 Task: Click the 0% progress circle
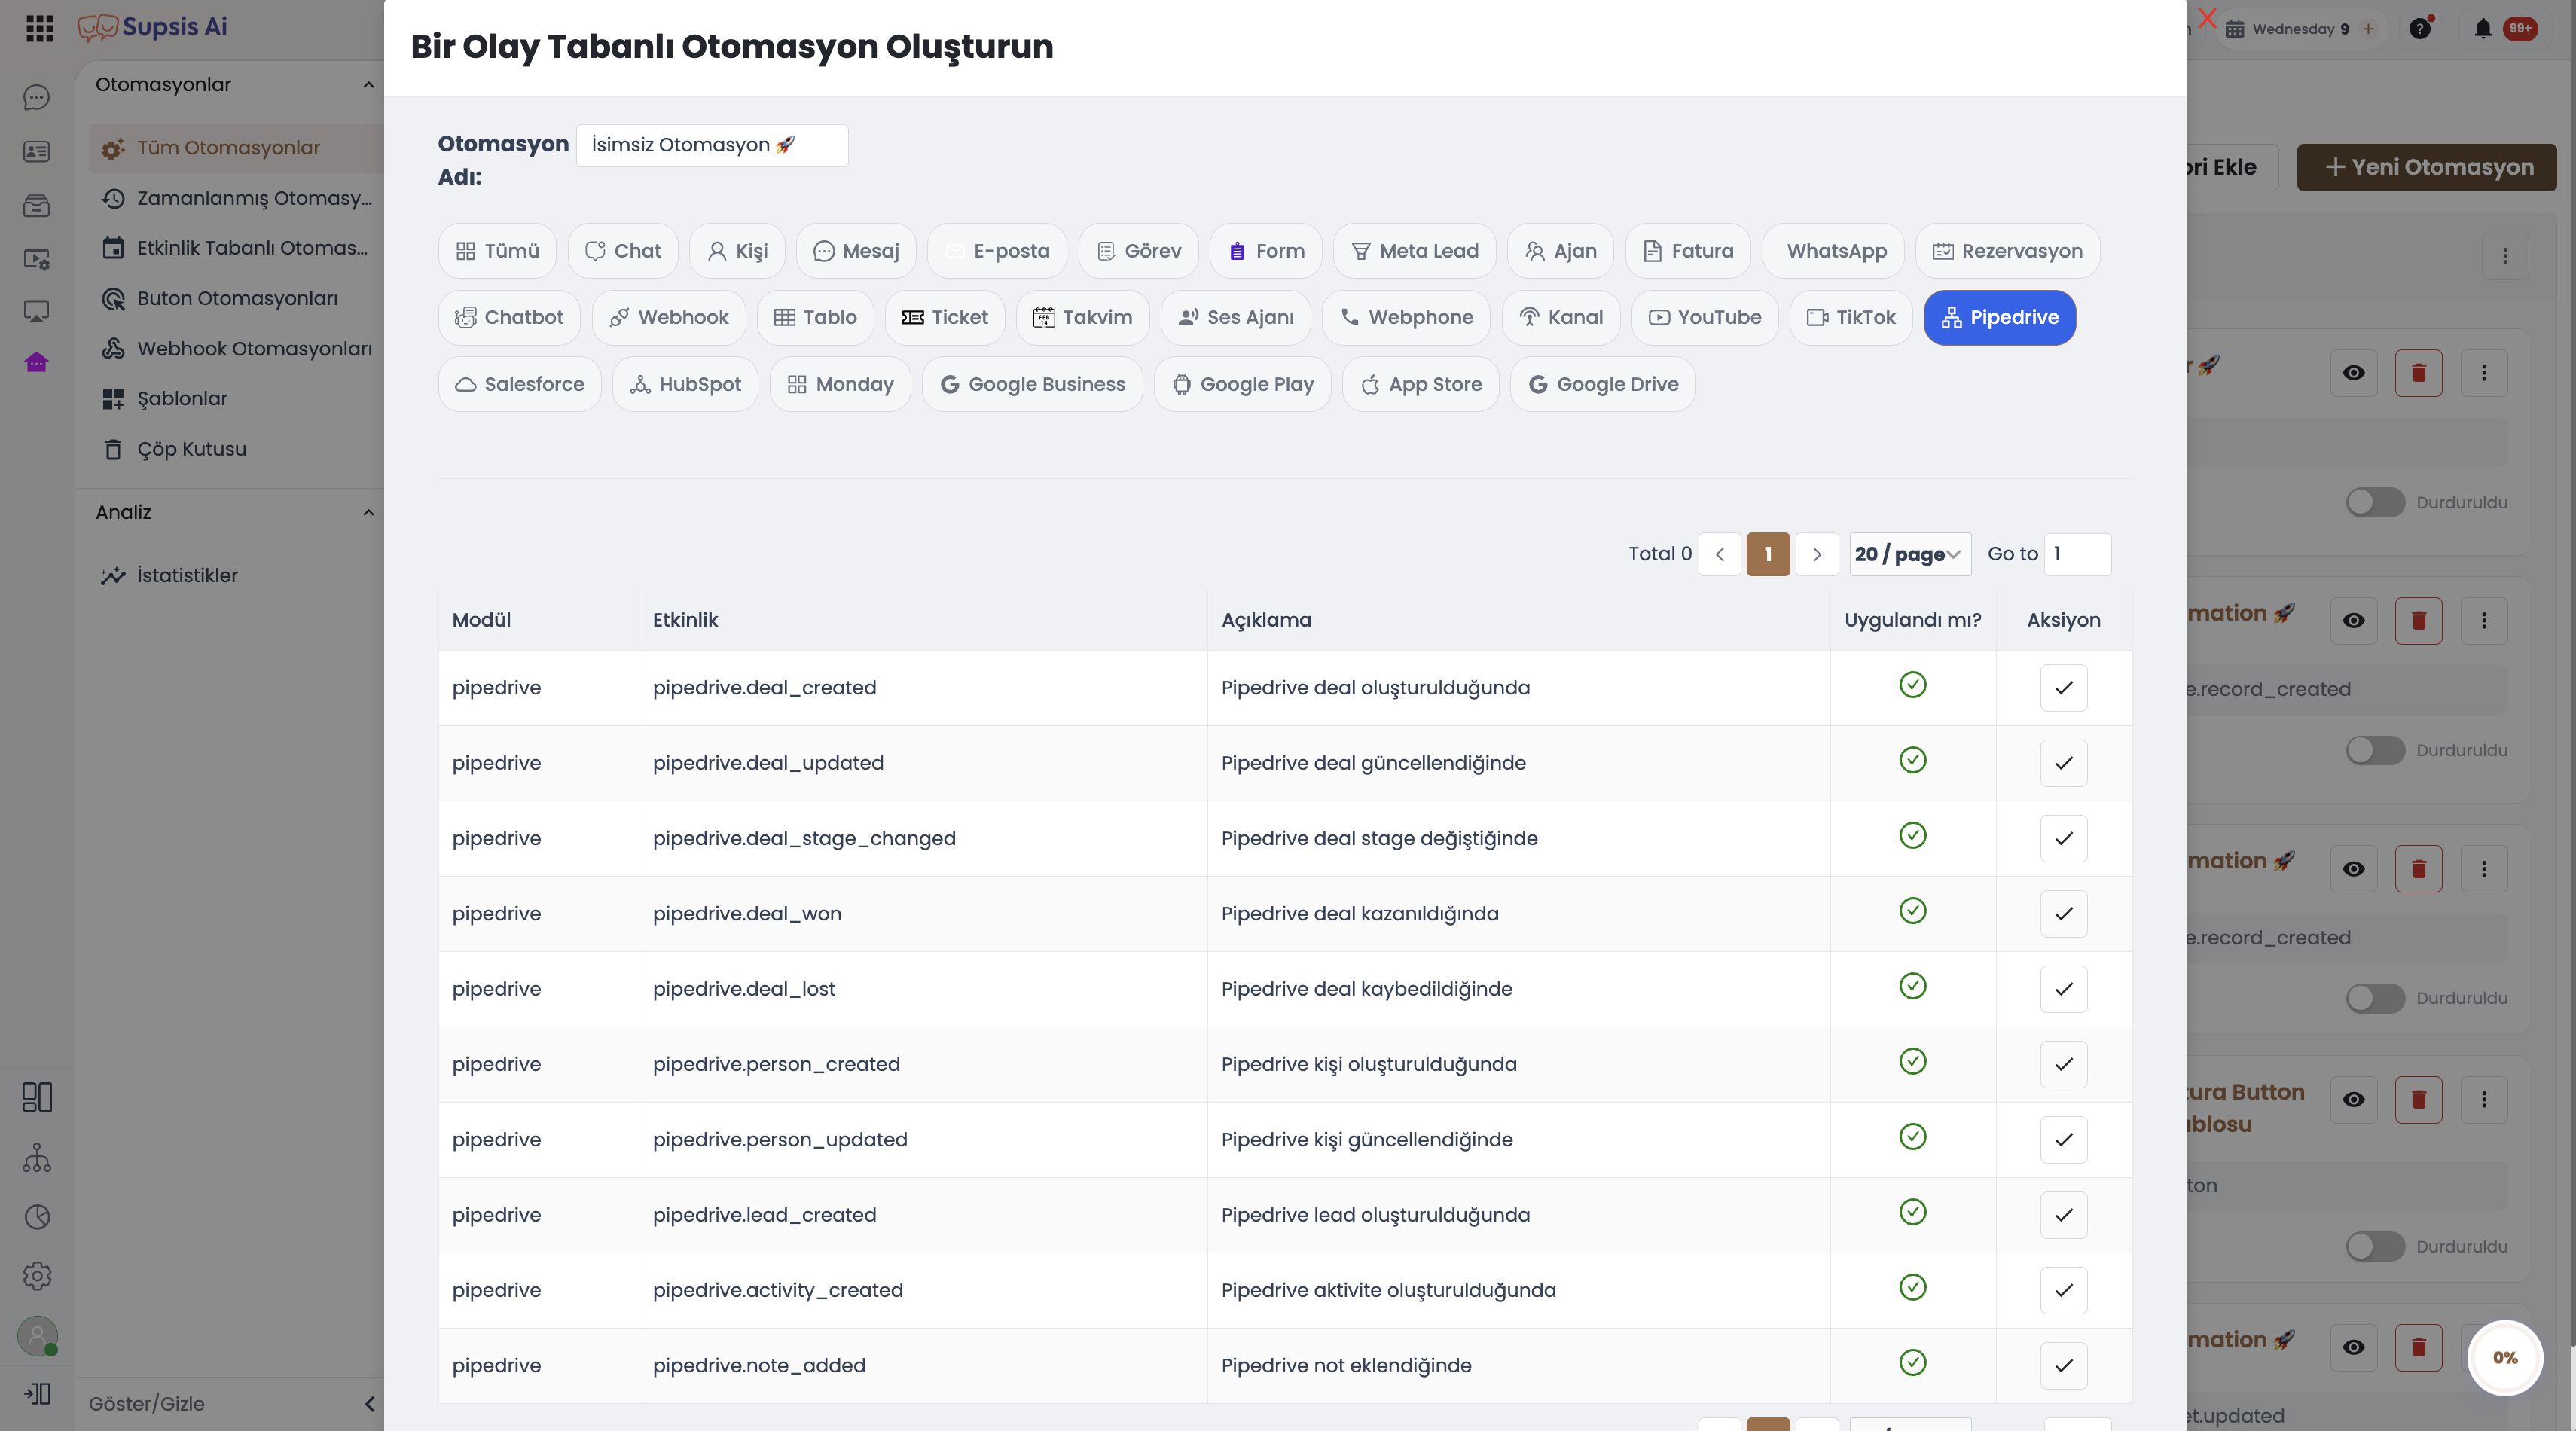[2505, 1358]
